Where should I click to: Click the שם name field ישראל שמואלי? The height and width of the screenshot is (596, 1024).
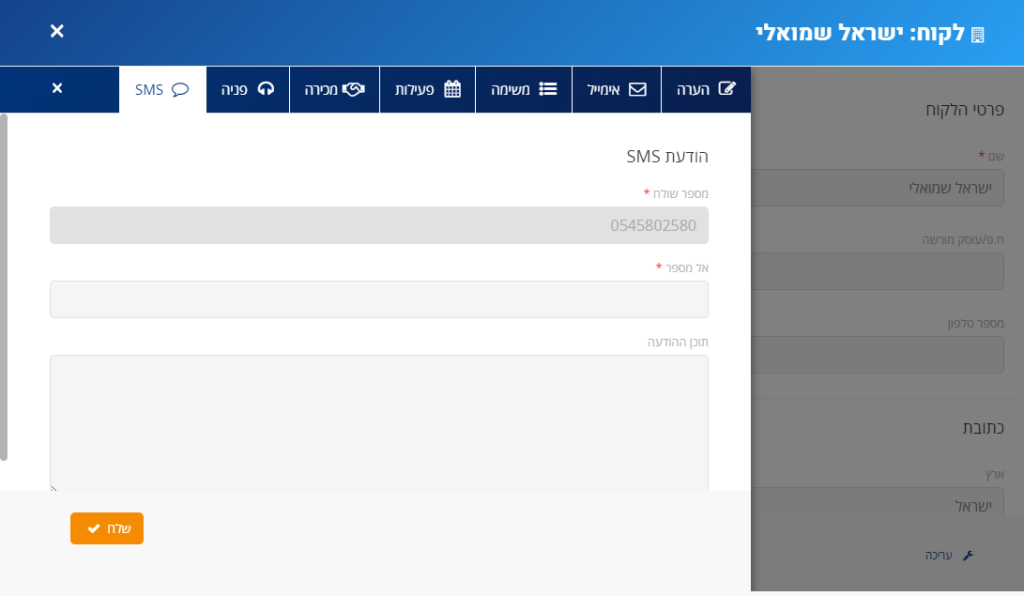tap(878, 188)
